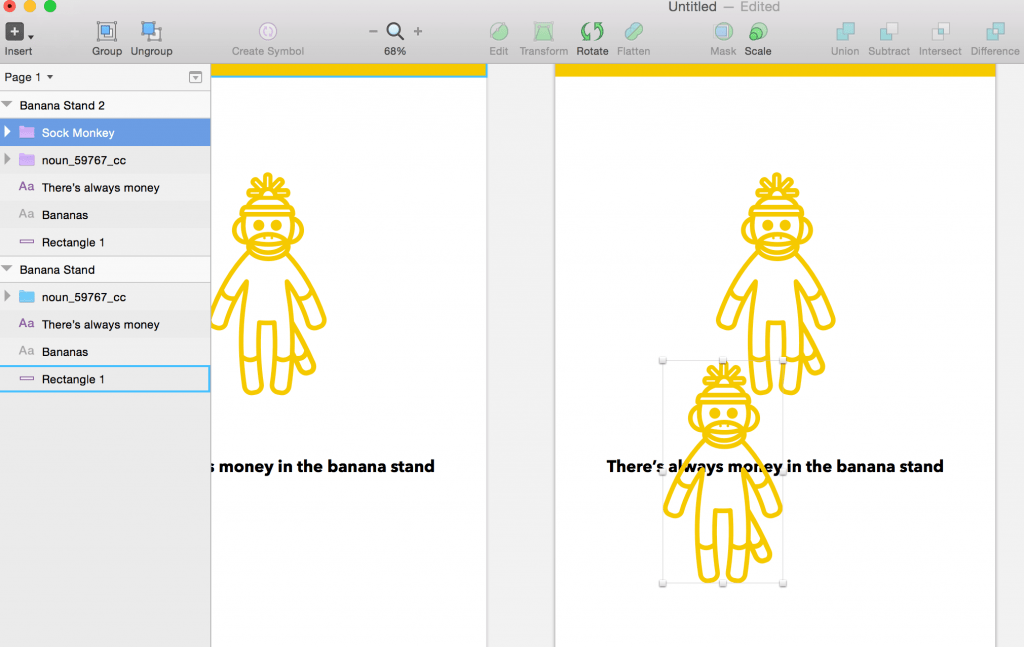This screenshot has width=1024, height=647.
Task: Zoom out with the minus button
Action: (x=373, y=31)
